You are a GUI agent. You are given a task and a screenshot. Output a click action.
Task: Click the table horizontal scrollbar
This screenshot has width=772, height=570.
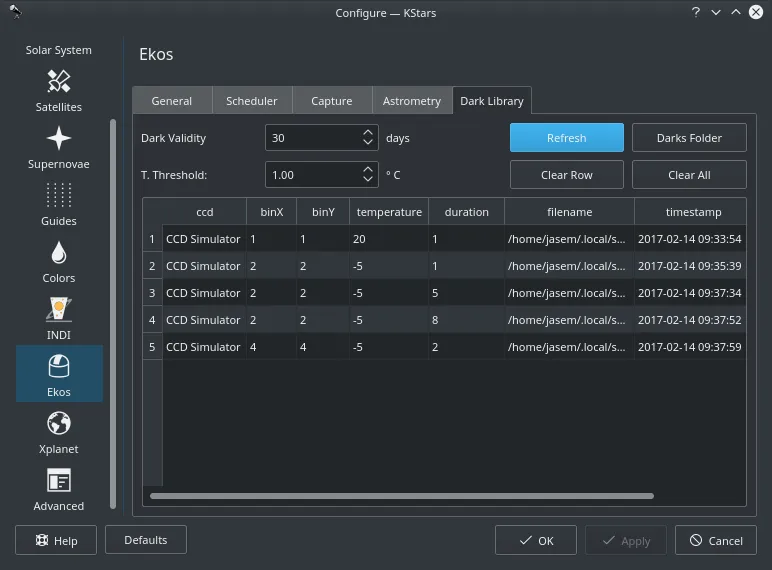coord(402,496)
